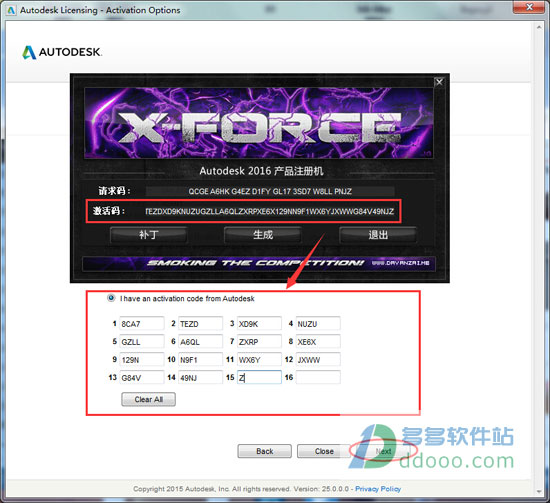Close the X-Force keygen panel with its X
The width and height of the screenshot is (550, 503).
click(439, 82)
